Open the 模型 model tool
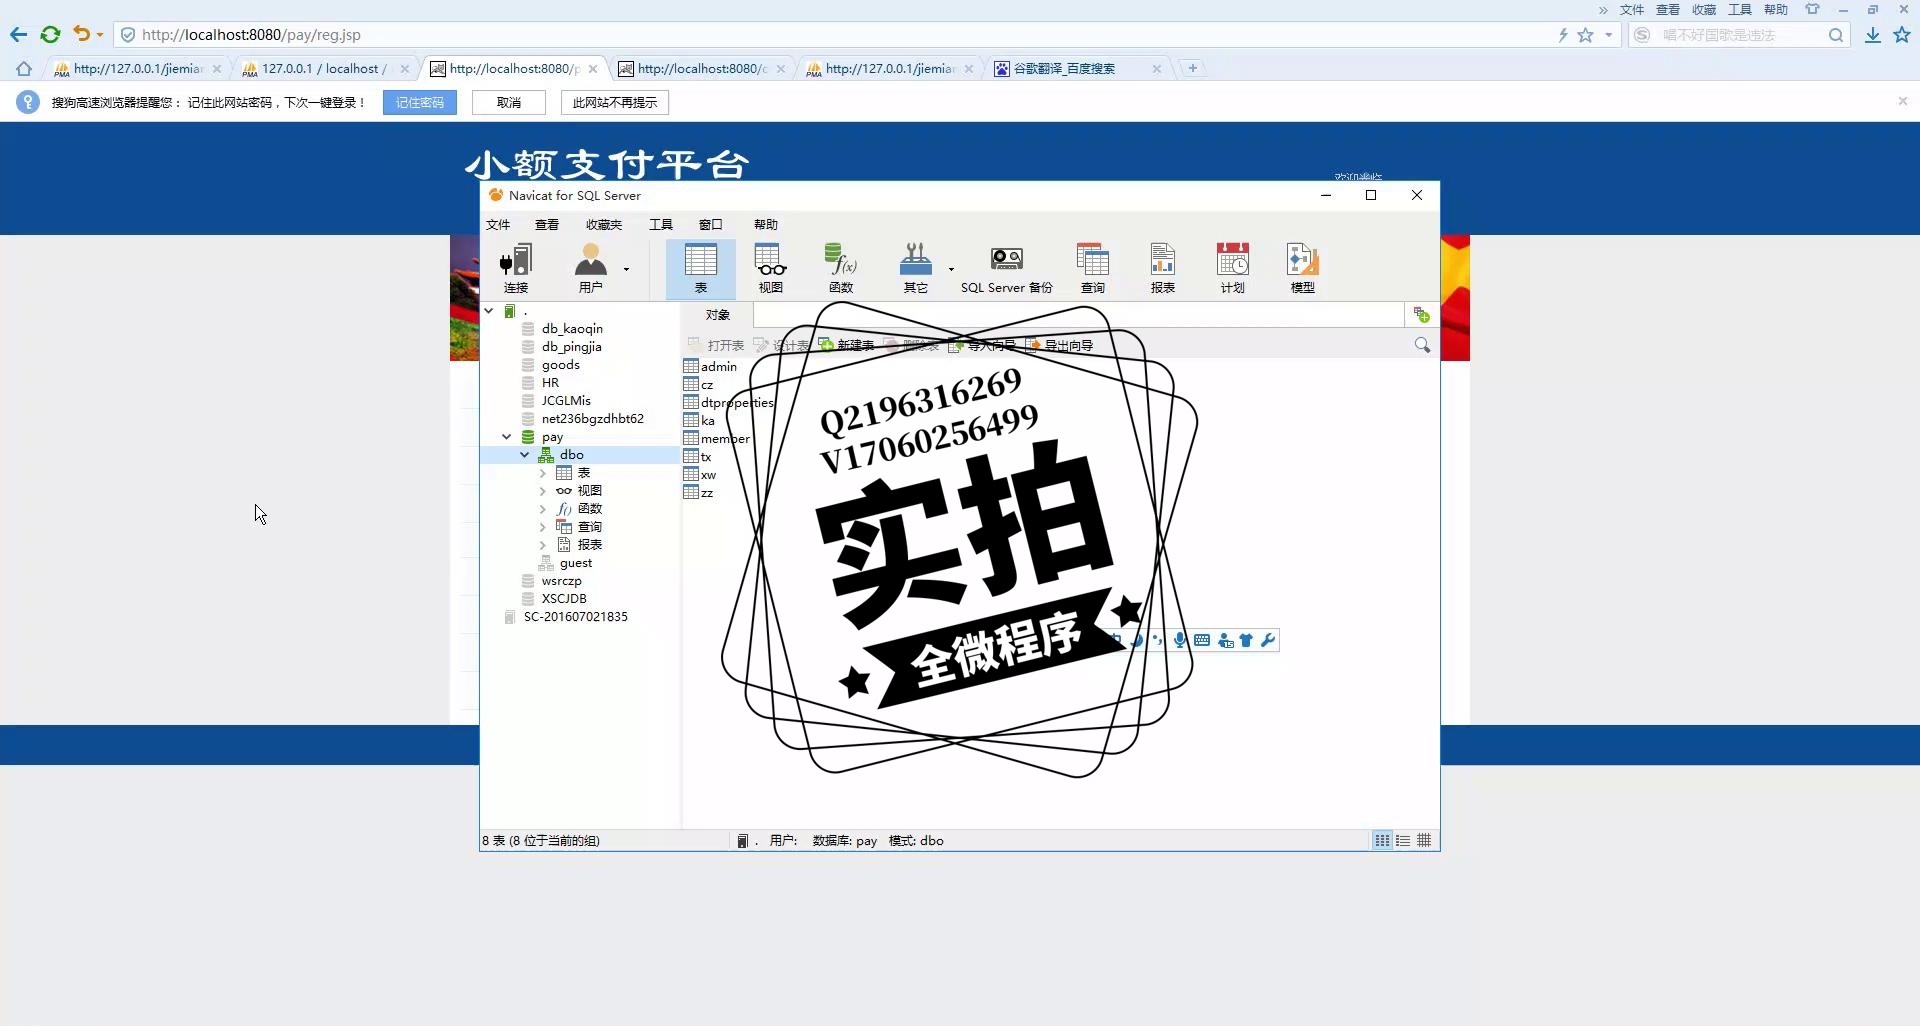The height and width of the screenshot is (1026, 1920). coord(1302,268)
